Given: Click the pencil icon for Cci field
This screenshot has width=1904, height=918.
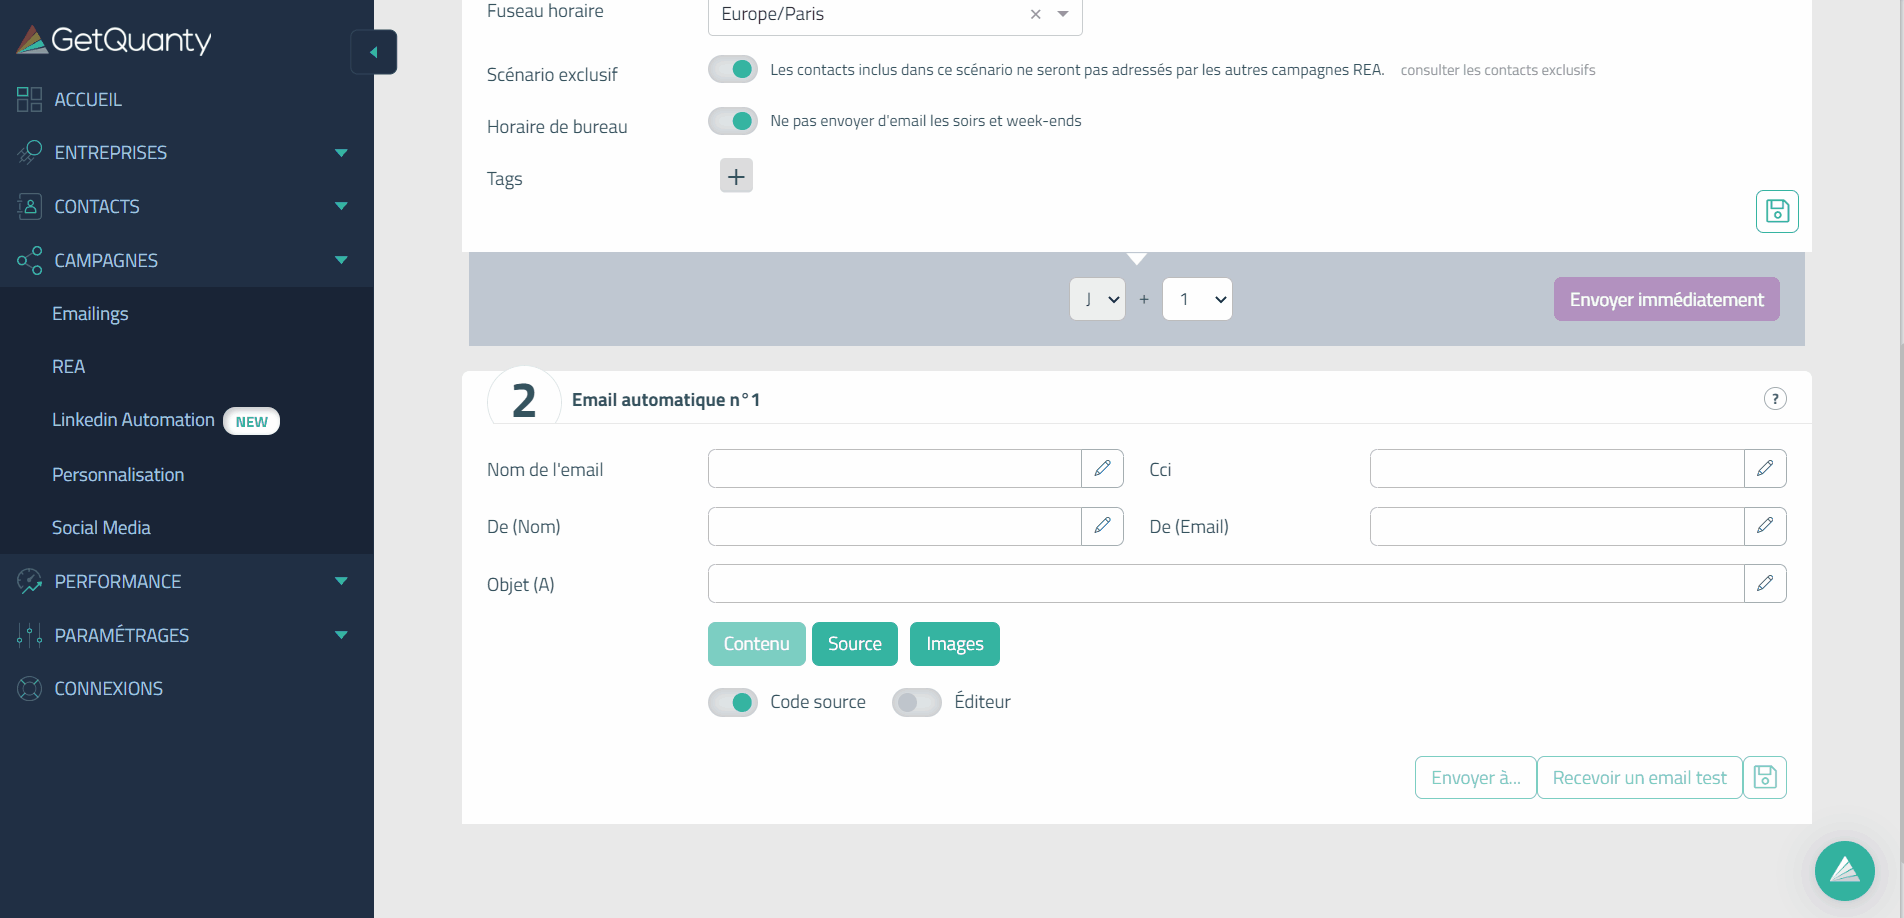Looking at the screenshot, I should click(x=1764, y=469).
